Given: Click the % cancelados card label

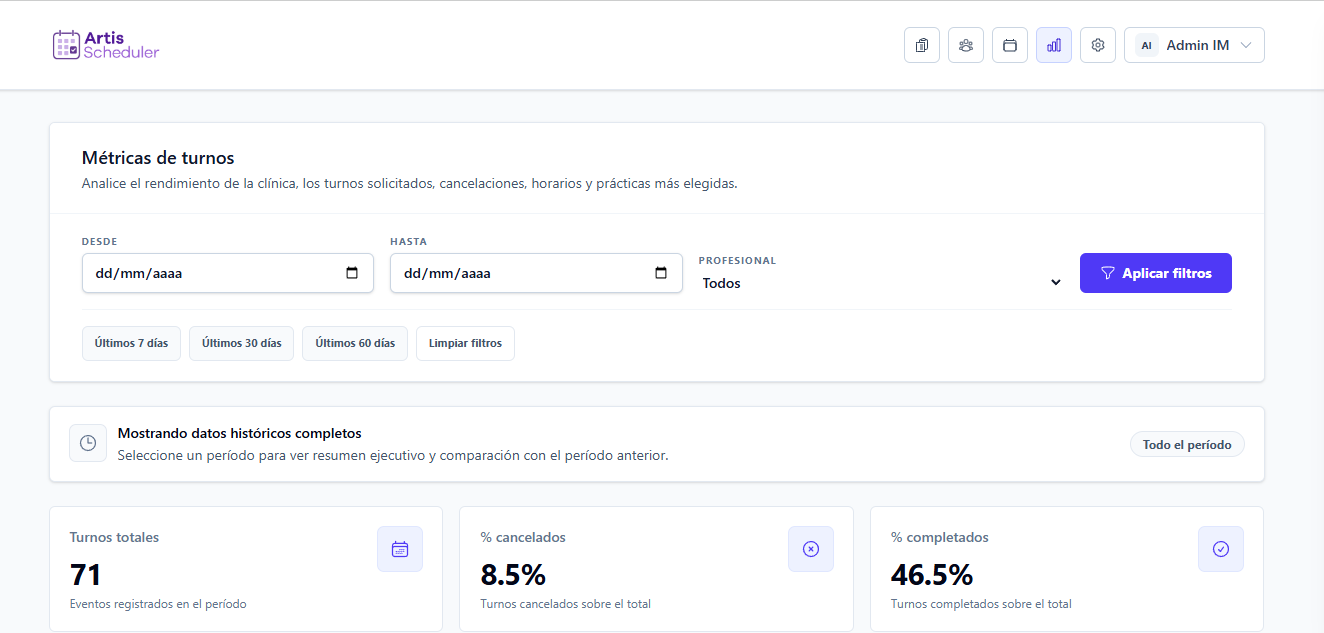Looking at the screenshot, I should pyautogui.click(x=523, y=537).
